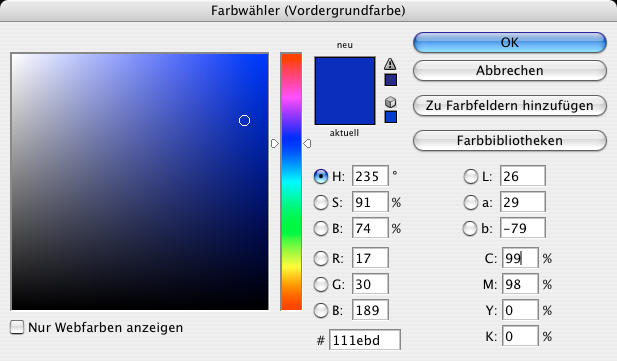Click the hex color input field
617x361 pixels.
(365, 340)
